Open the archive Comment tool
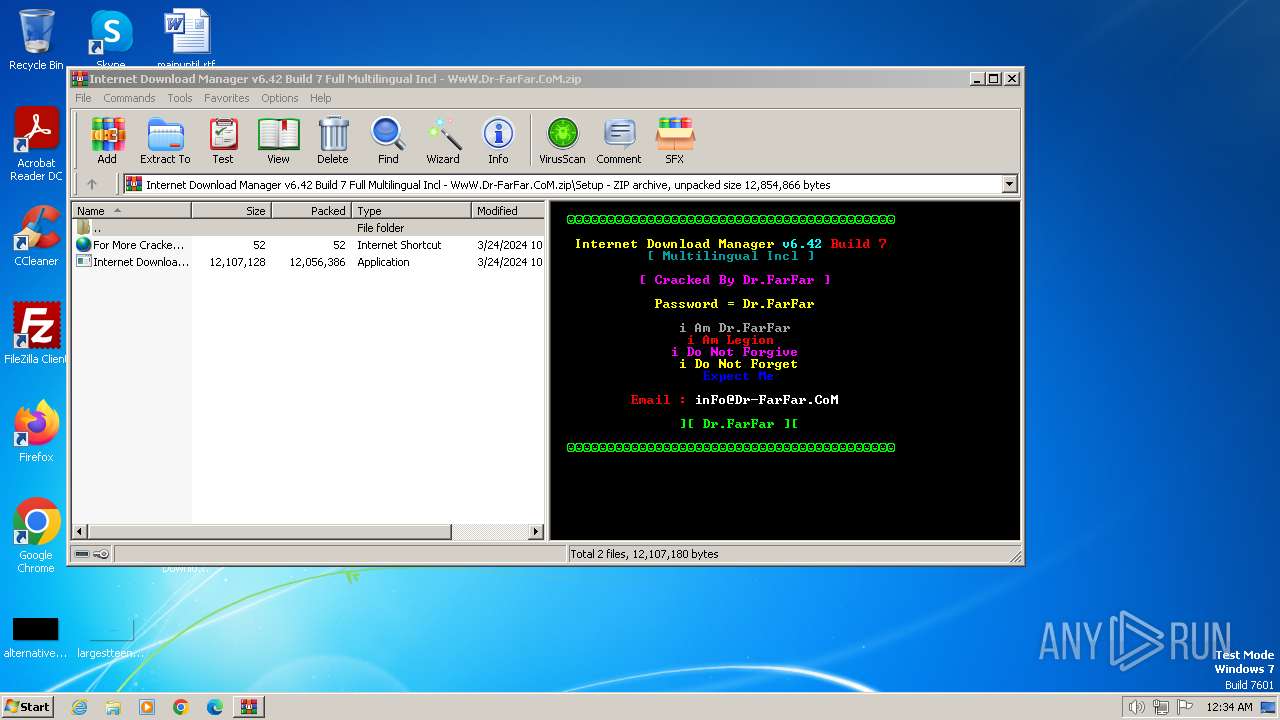 pos(619,141)
